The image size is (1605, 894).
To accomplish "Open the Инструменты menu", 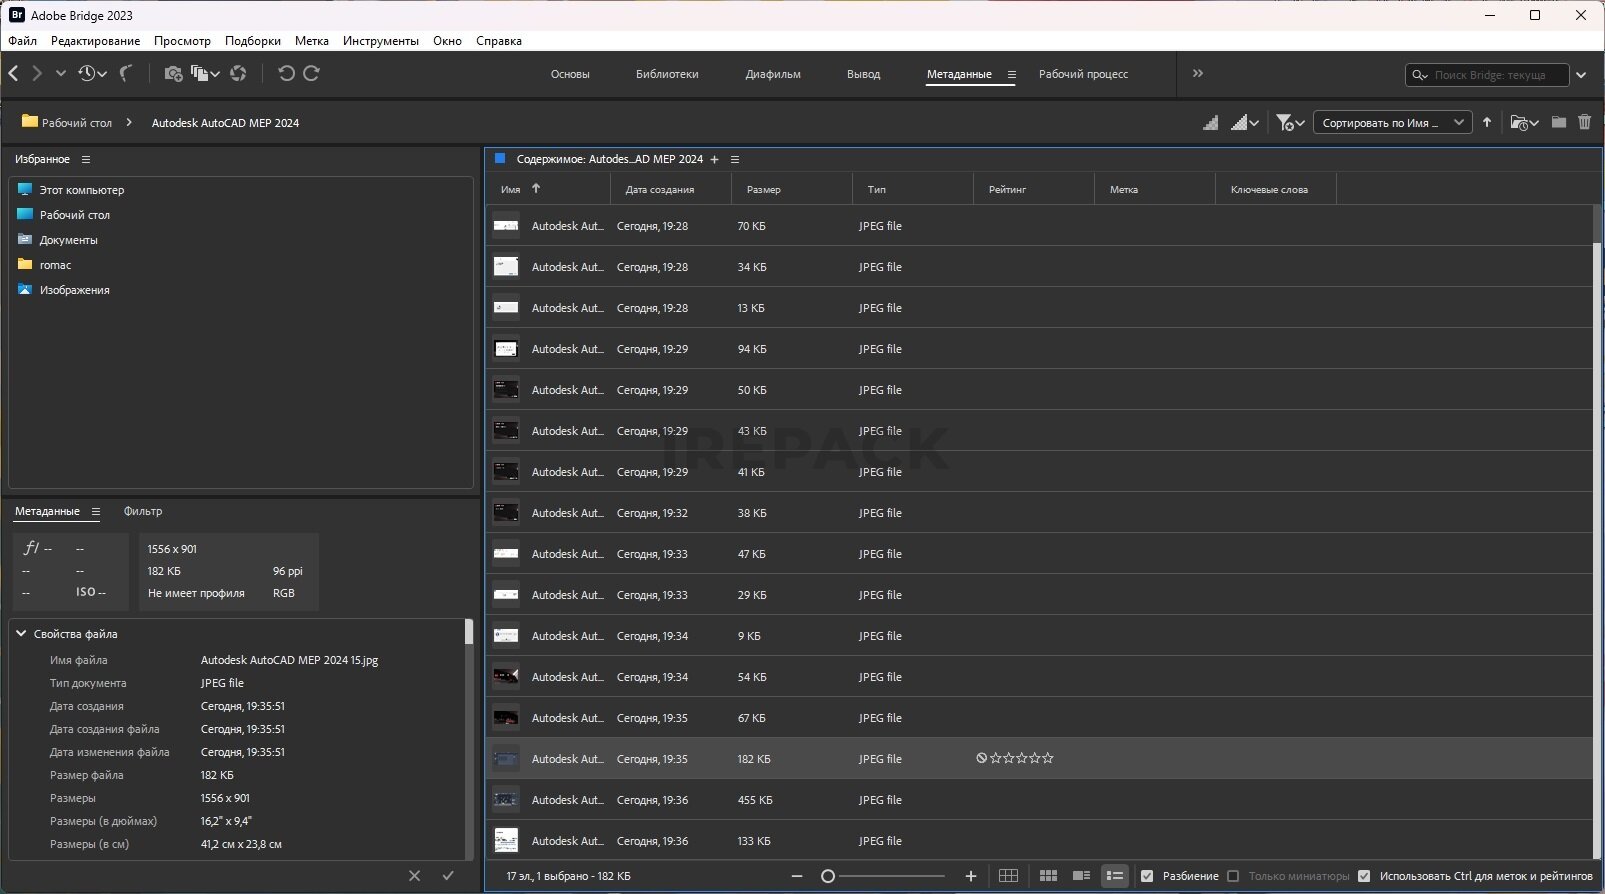I will coord(380,41).
